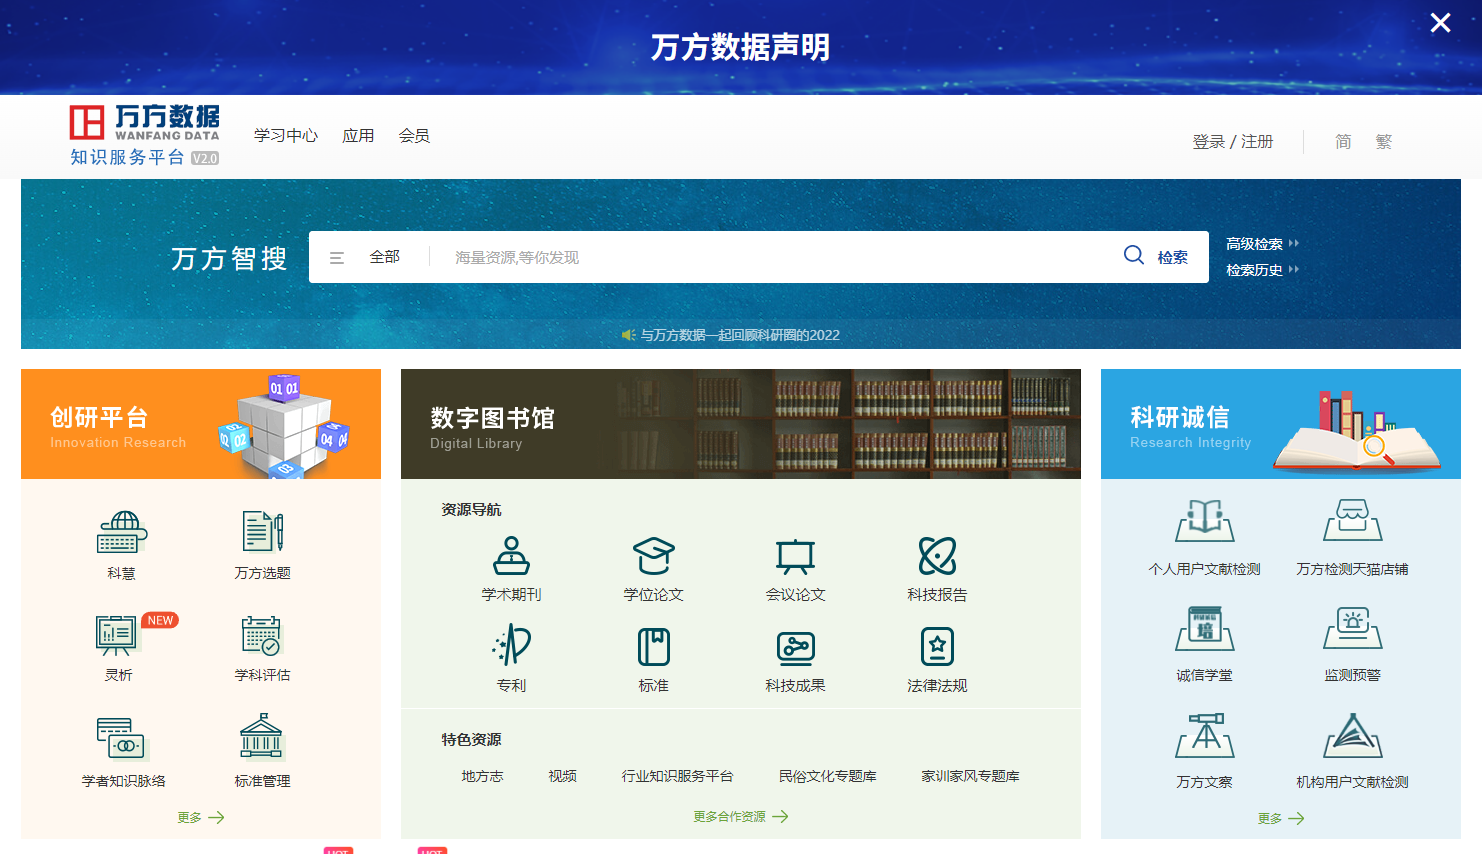This screenshot has height=854, width=1482.
Task: Expand 检索历史 (Search History) panel
Action: pos(1255,269)
